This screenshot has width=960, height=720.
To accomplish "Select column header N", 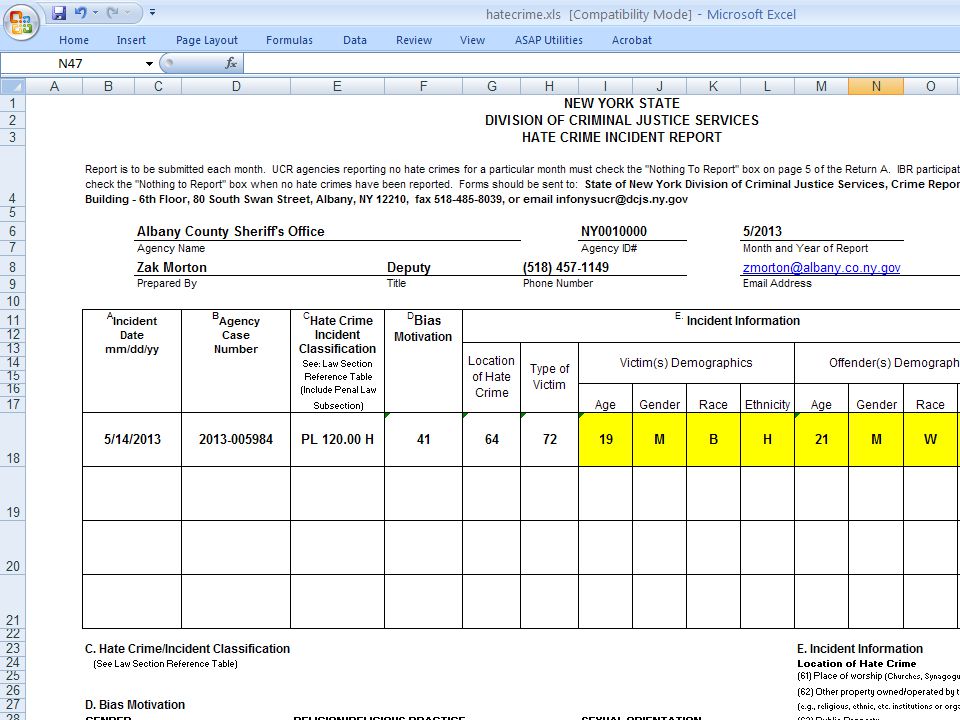I will tap(876, 86).
